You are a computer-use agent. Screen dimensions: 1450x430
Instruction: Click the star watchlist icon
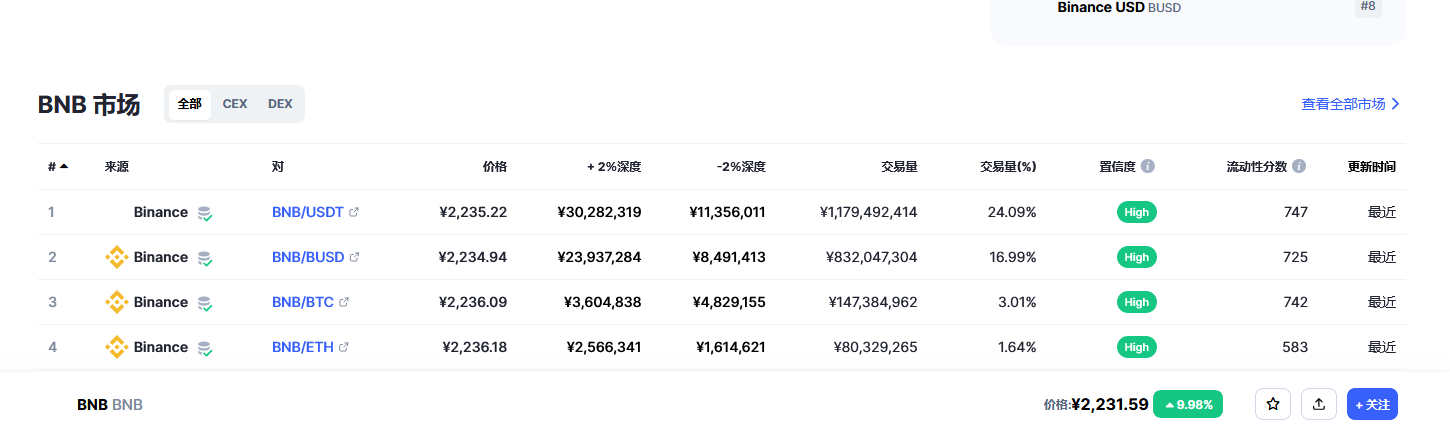pyautogui.click(x=1273, y=404)
